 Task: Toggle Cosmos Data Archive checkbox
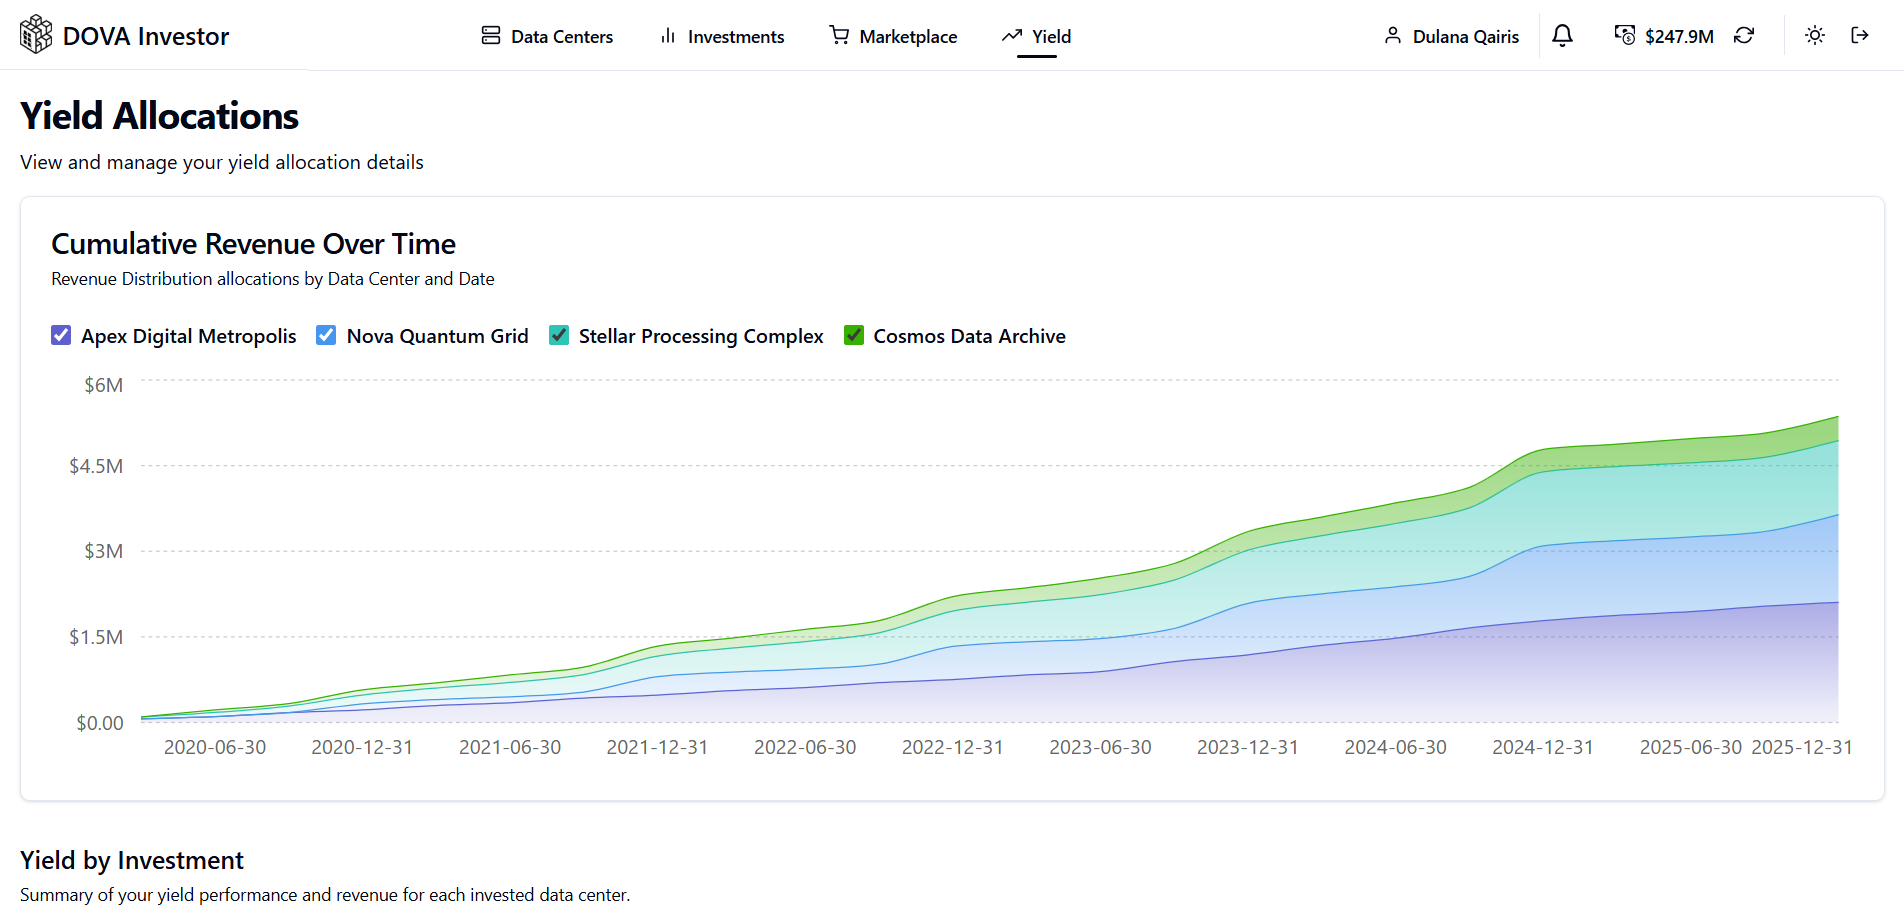click(x=853, y=335)
